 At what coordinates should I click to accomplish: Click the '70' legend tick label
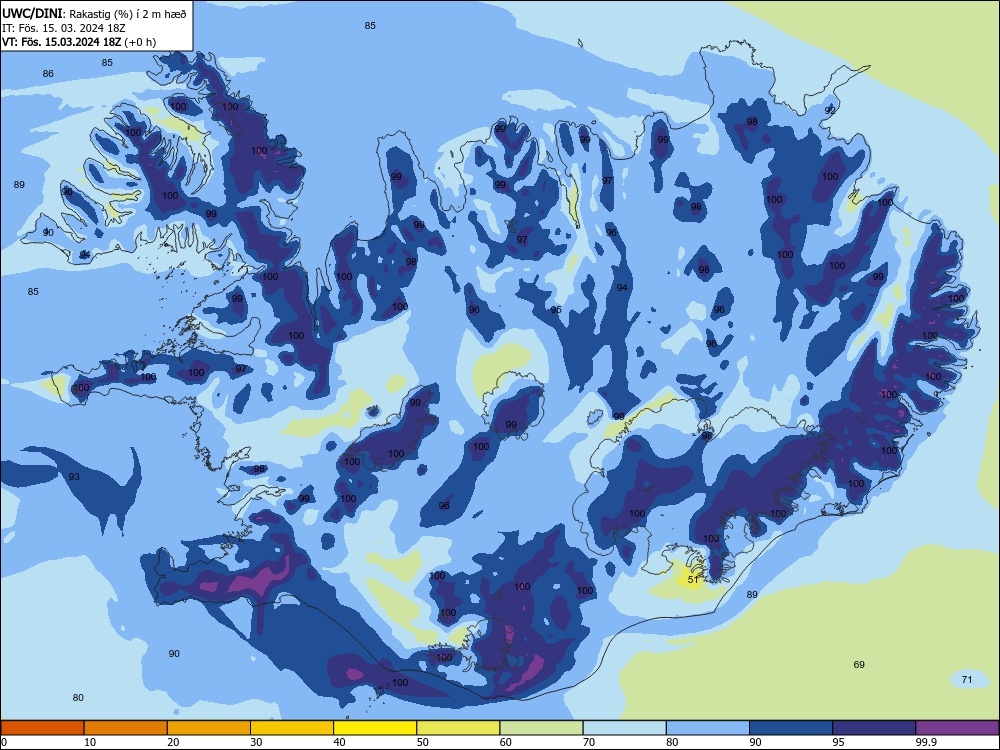click(x=589, y=742)
